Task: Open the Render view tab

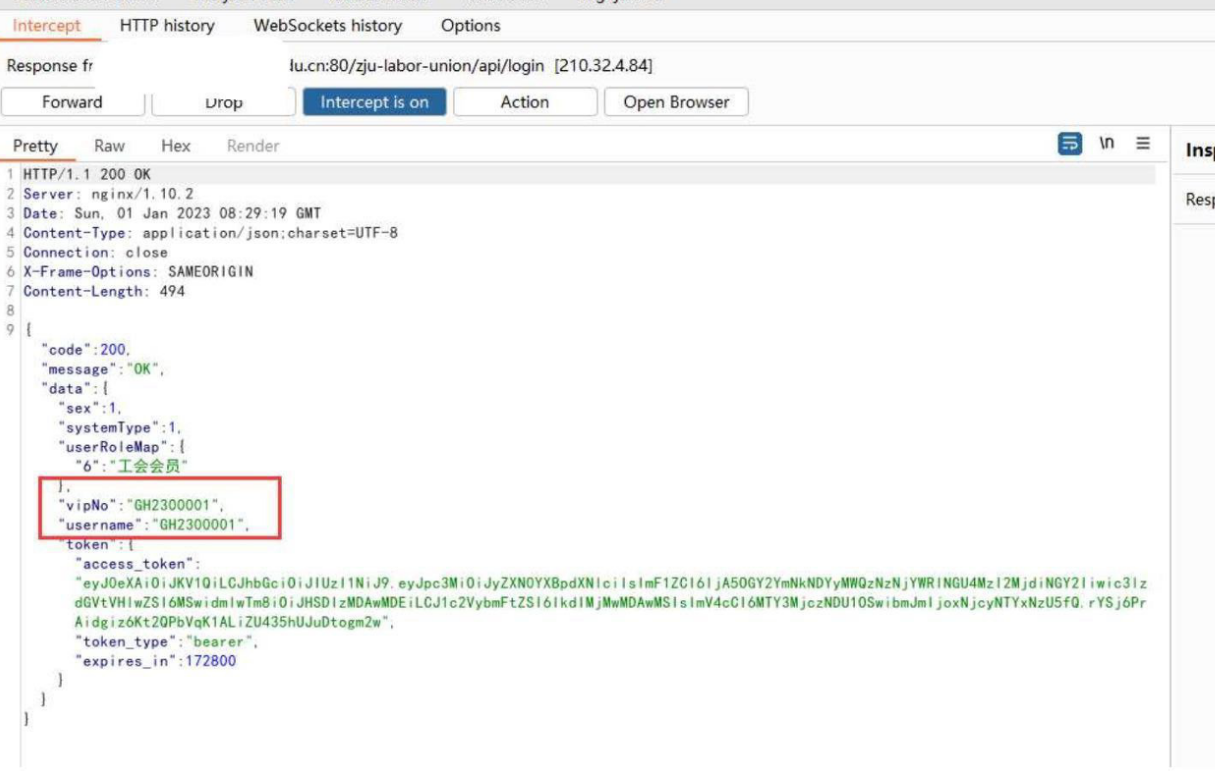Action: (252, 146)
